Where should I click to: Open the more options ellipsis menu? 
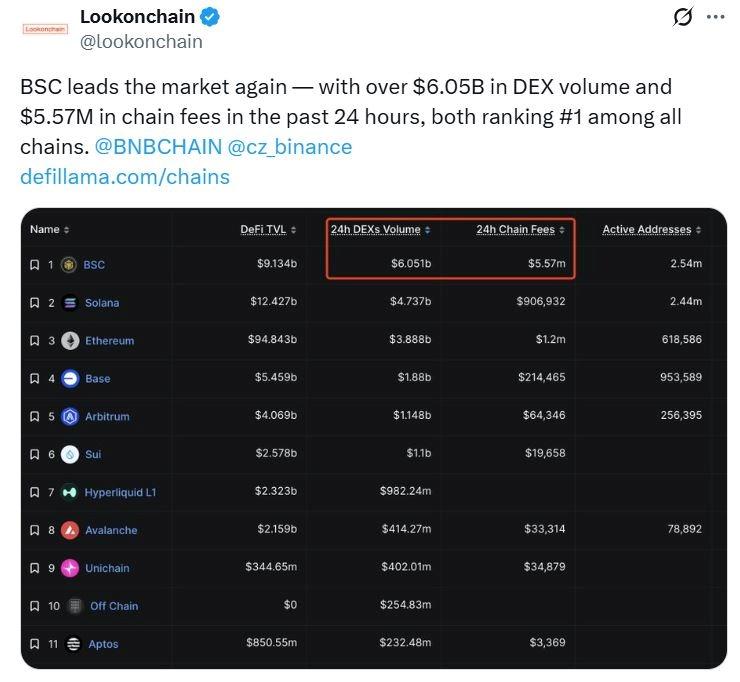[x=715, y=17]
